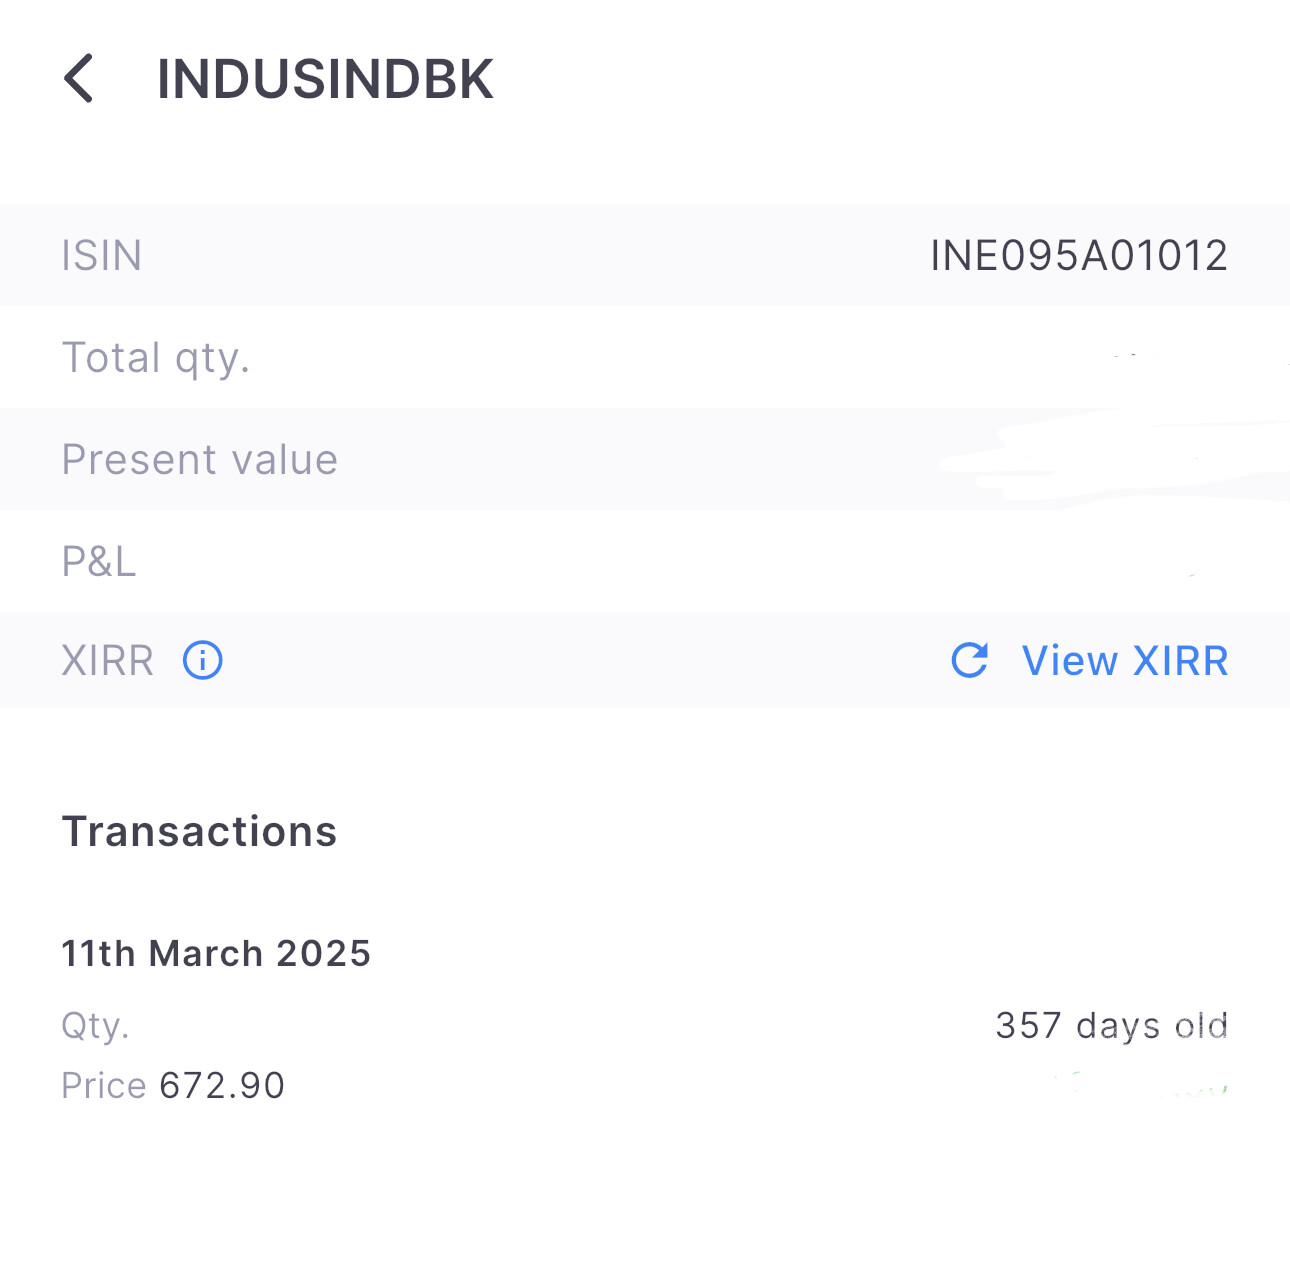Go back using the left arrow
This screenshot has height=1281, width=1290.
(79, 79)
